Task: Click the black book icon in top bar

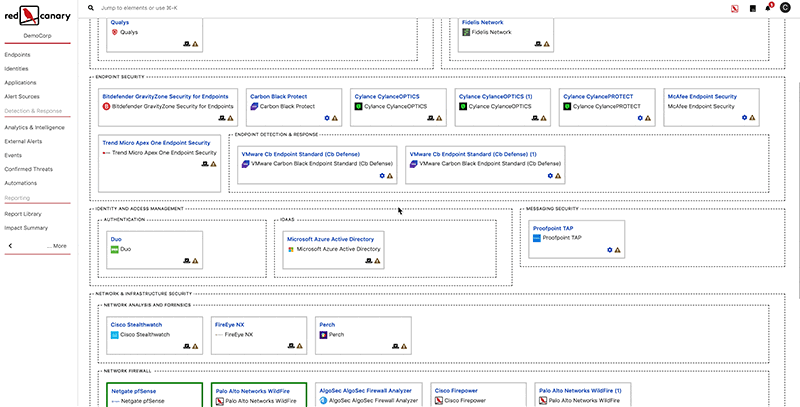Action: pos(752,9)
